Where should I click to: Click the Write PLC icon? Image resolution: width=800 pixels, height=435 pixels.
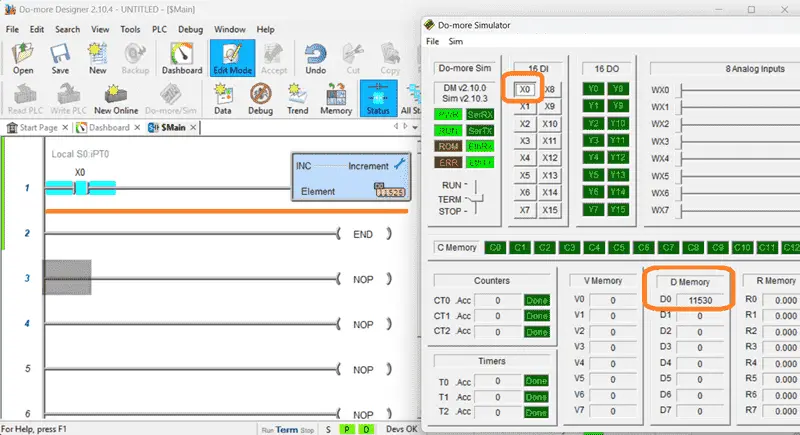[x=68, y=99]
